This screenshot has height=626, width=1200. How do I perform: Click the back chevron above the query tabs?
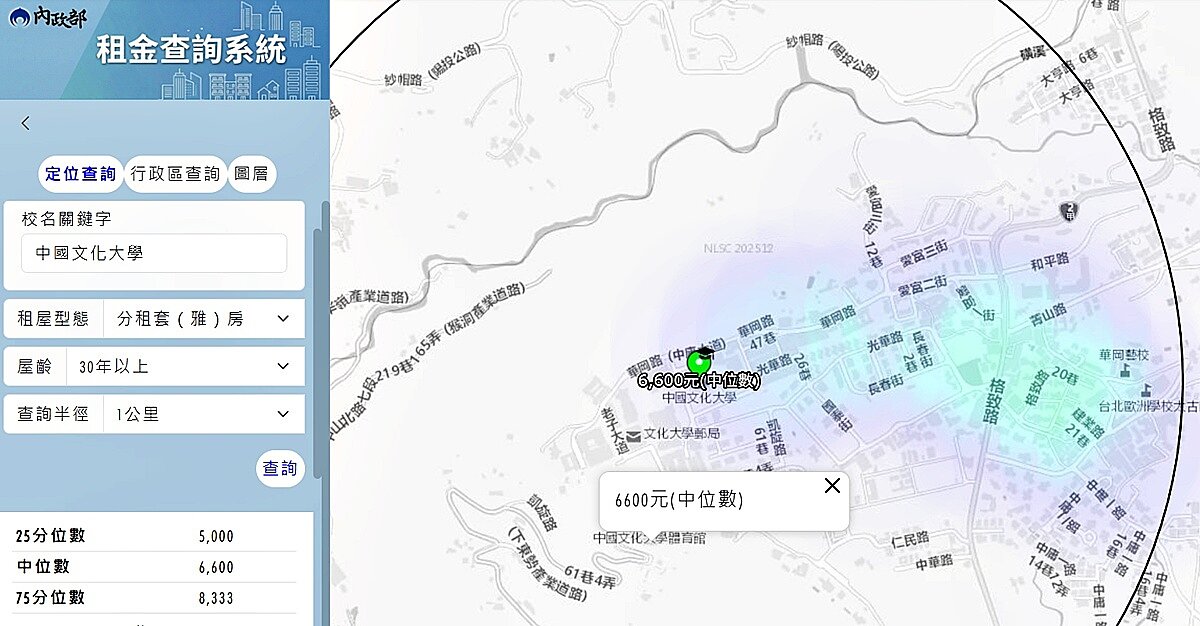[24, 123]
